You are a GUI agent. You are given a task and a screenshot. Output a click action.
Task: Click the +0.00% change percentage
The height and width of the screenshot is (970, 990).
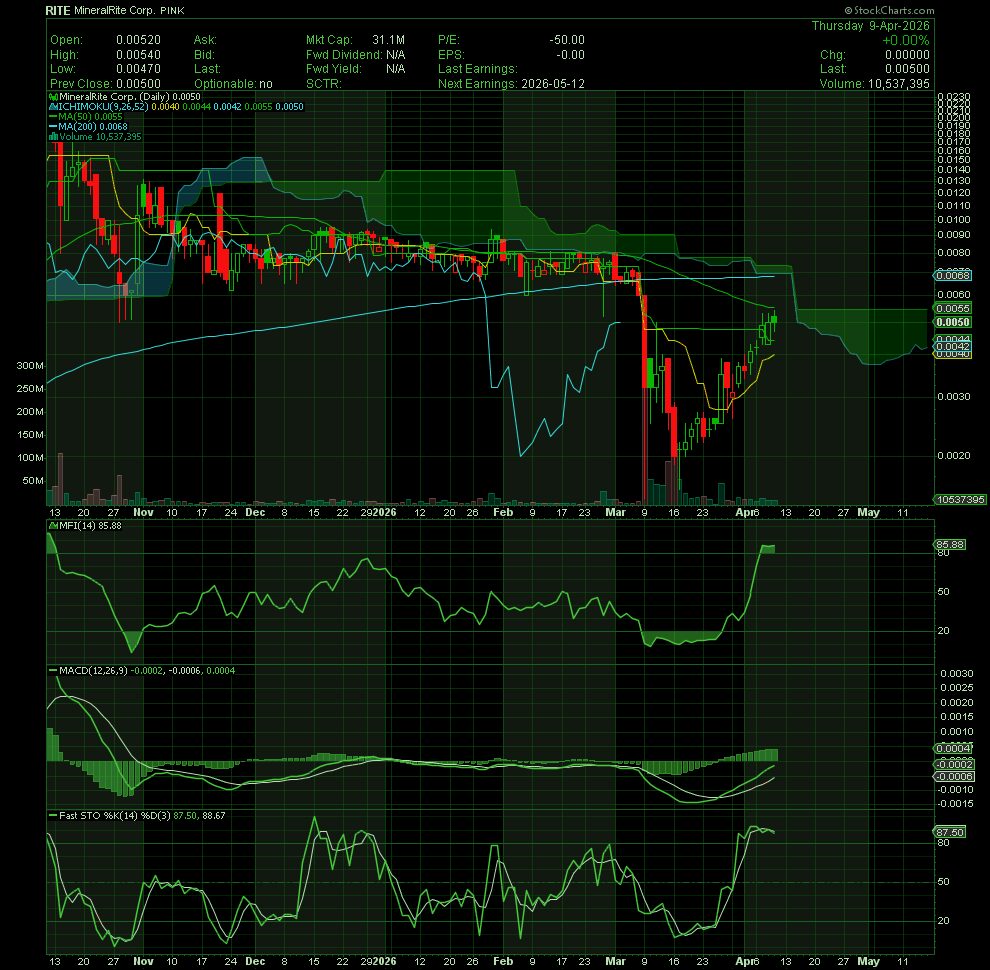(x=905, y=40)
